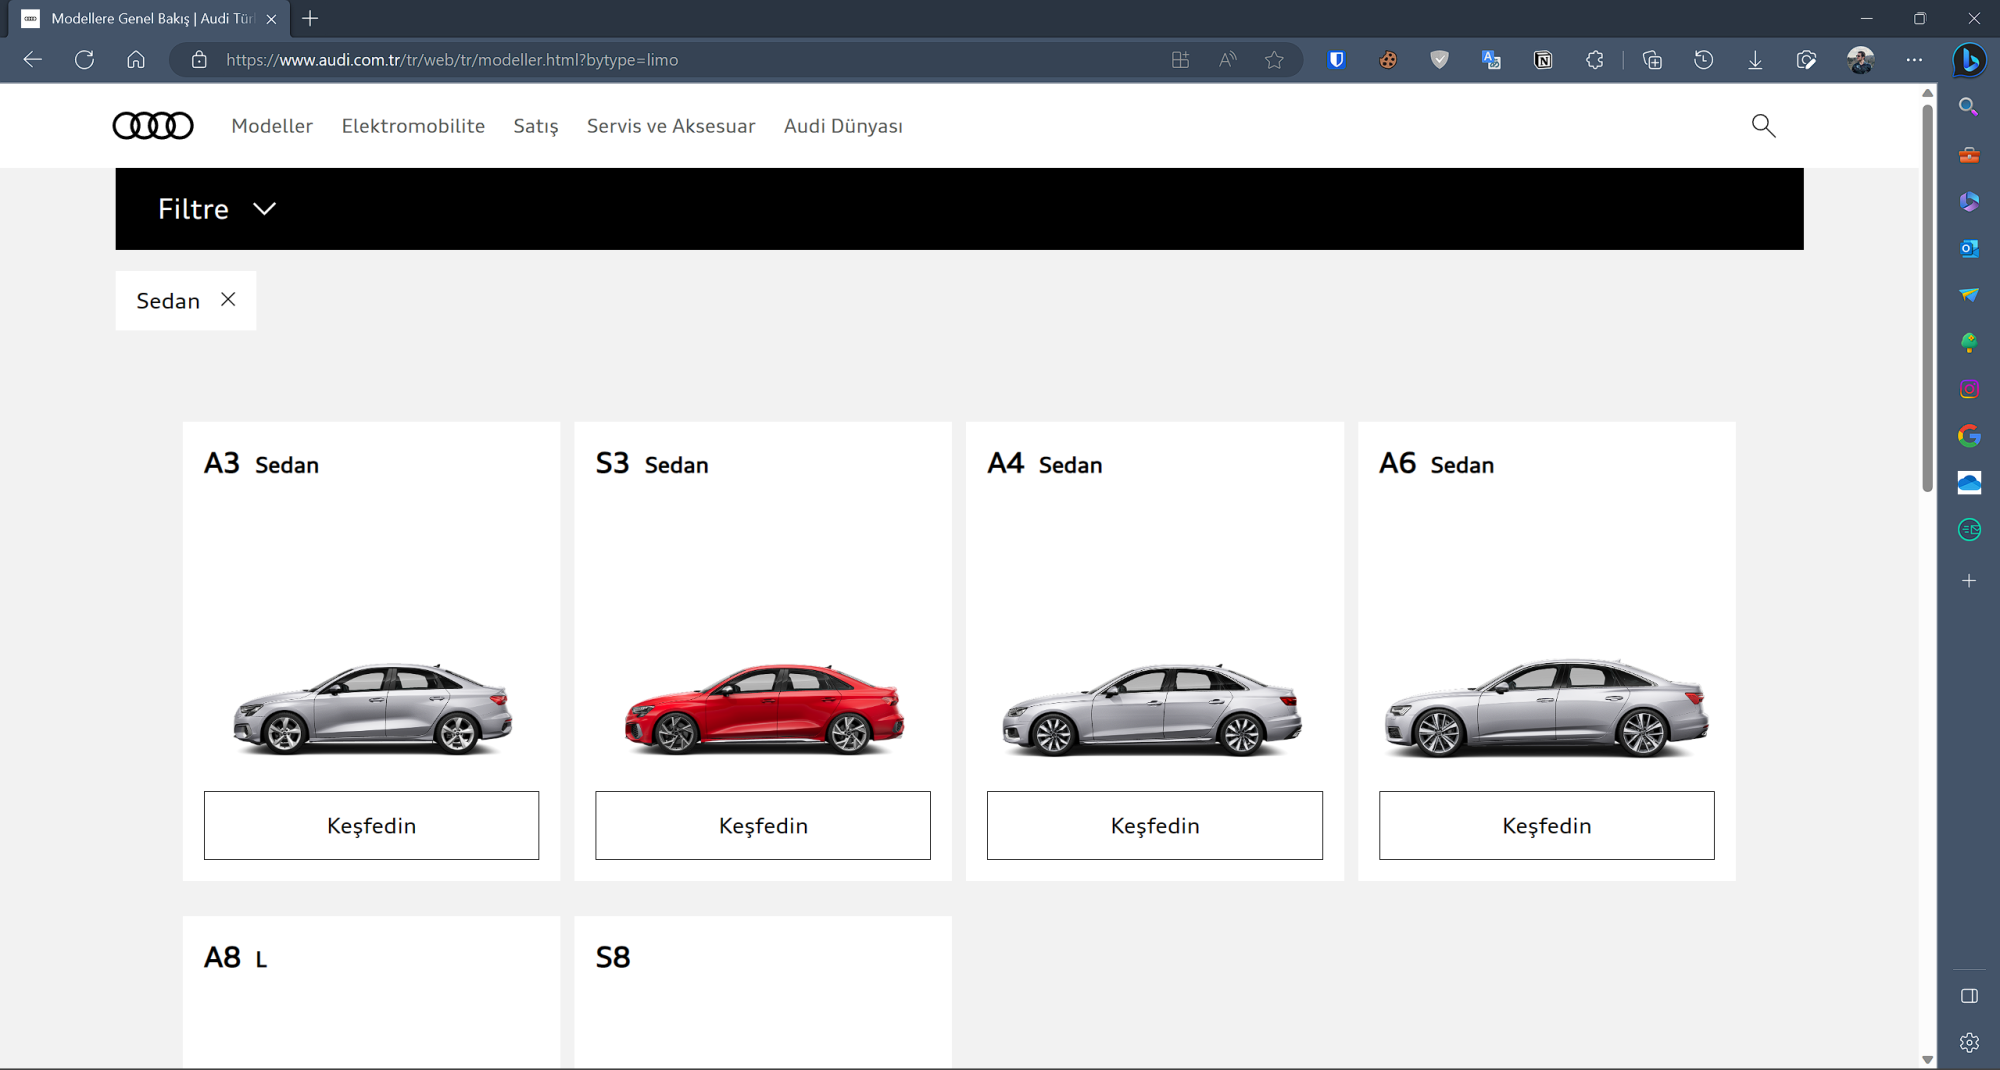Start a Web Capture screenshot
The width and height of the screenshot is (2000, 1070).
[1806, 60]
